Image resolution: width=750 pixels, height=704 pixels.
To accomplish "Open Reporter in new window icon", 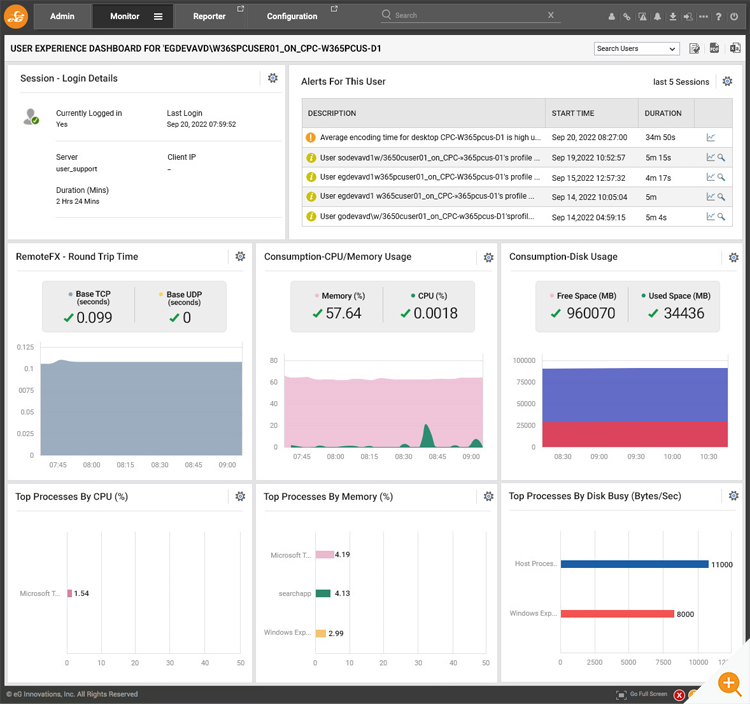I will click(x=241, y=9).
